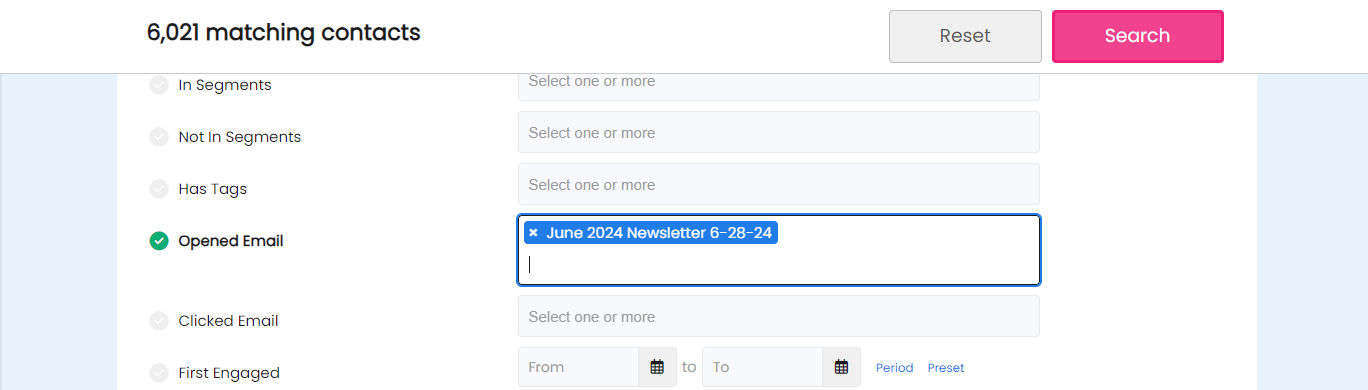Viewport: 1368px width, 390px height.
Task: Open the First Engaged To calendar icon
Action: pos(841,367)
